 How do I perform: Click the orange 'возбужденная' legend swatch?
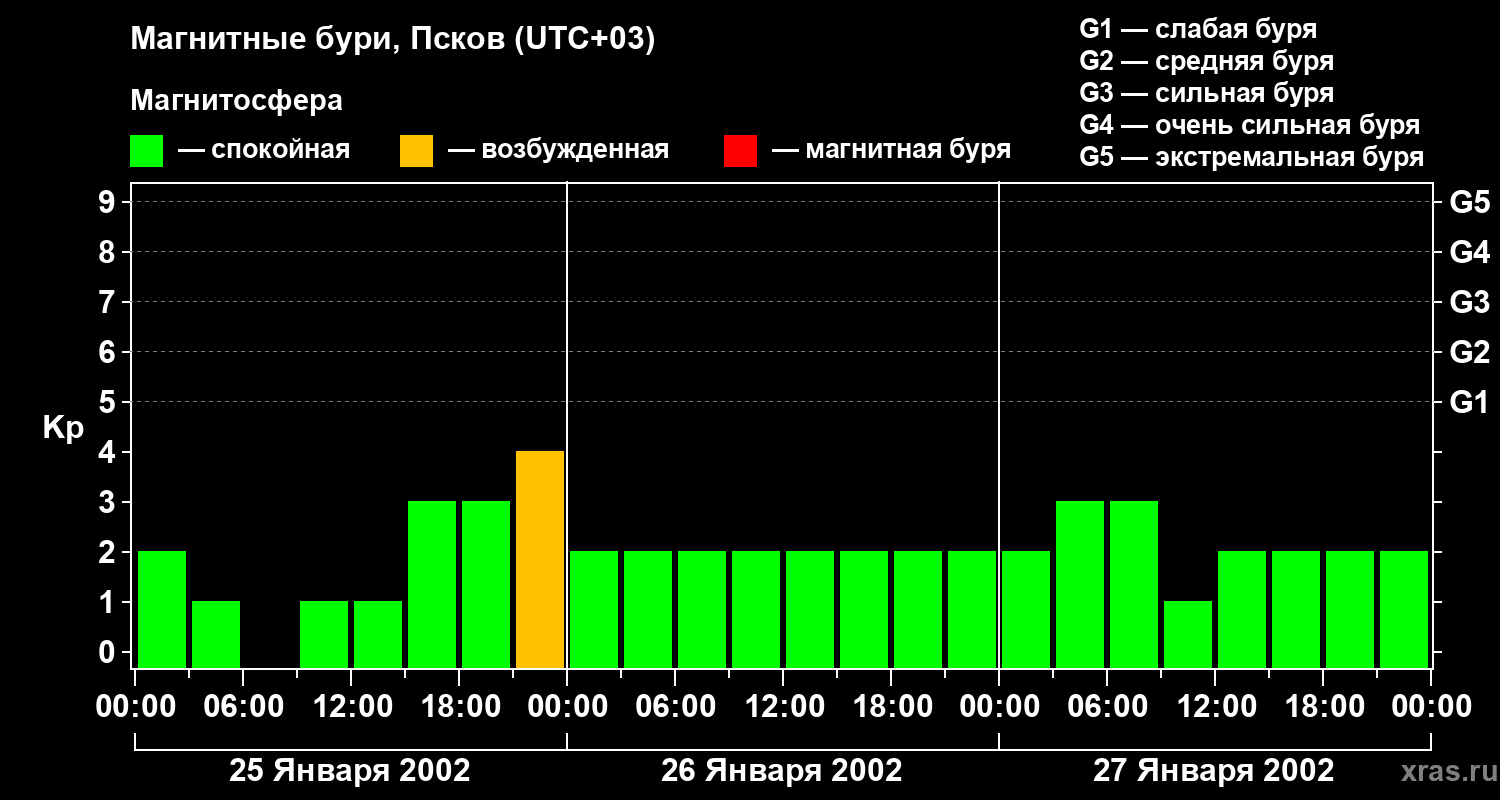pyautogui.click(x=416, y=151)
